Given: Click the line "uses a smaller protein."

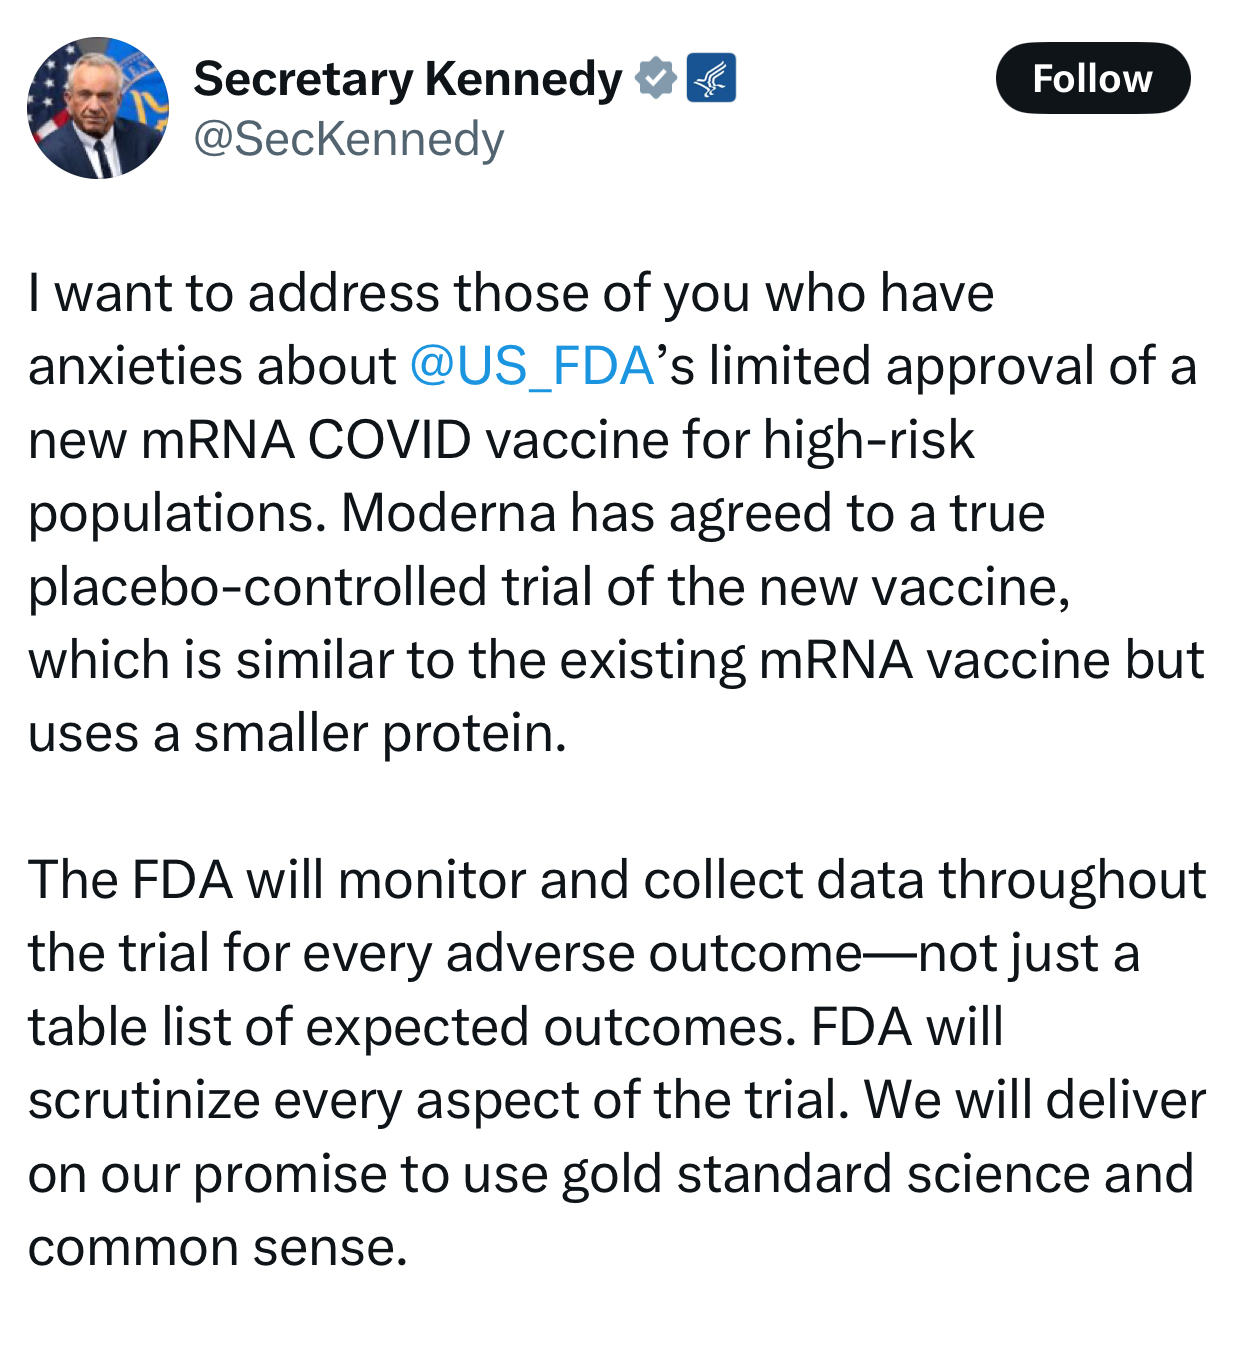Looking at the screenshot, I should click(x=298, y=734).
